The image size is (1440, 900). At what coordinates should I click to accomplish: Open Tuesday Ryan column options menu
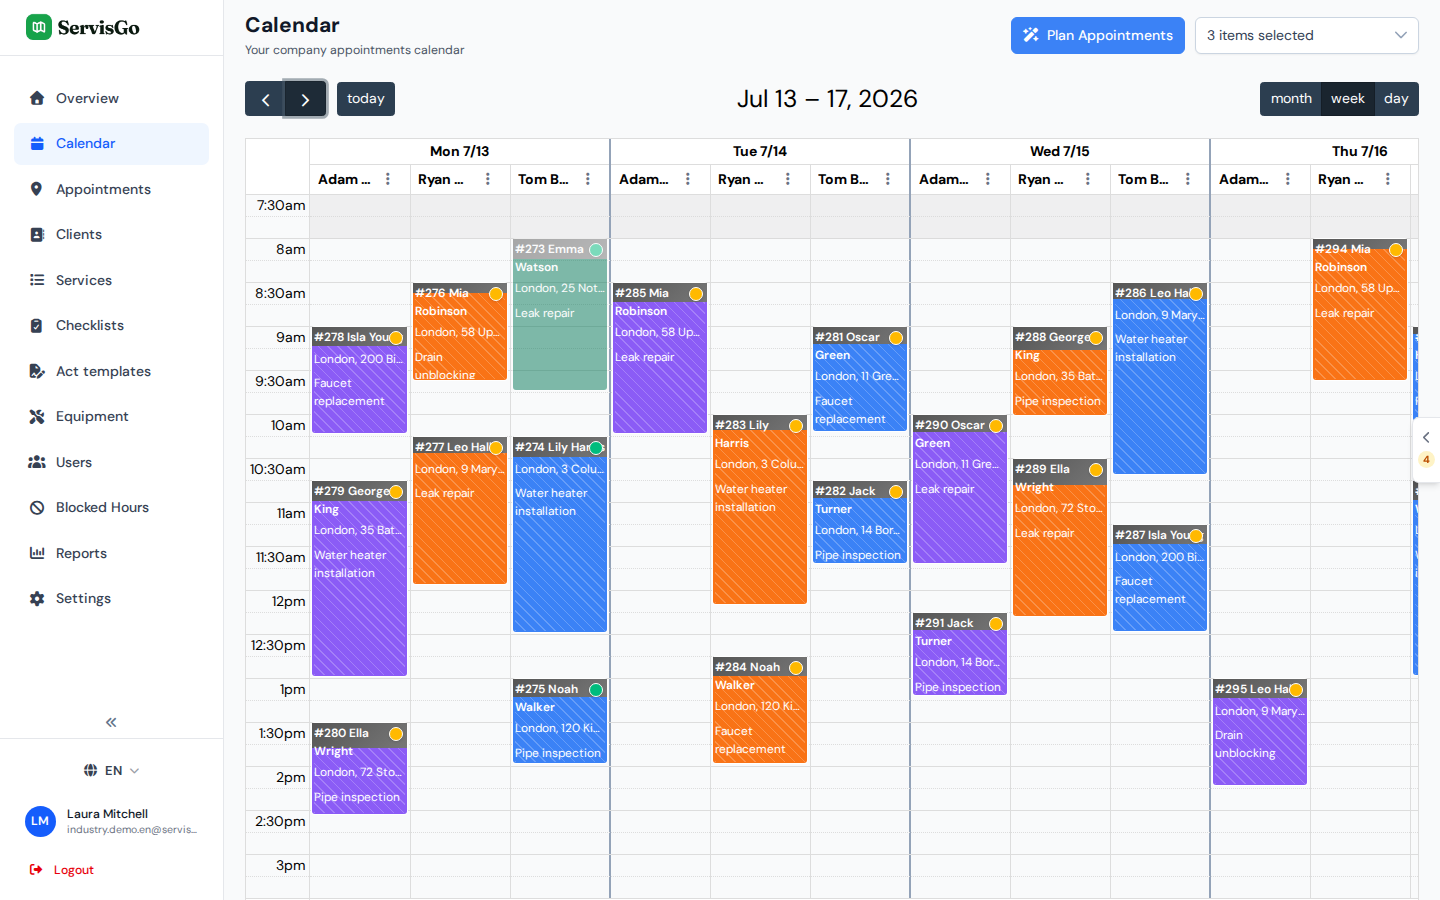pos(788,179)
